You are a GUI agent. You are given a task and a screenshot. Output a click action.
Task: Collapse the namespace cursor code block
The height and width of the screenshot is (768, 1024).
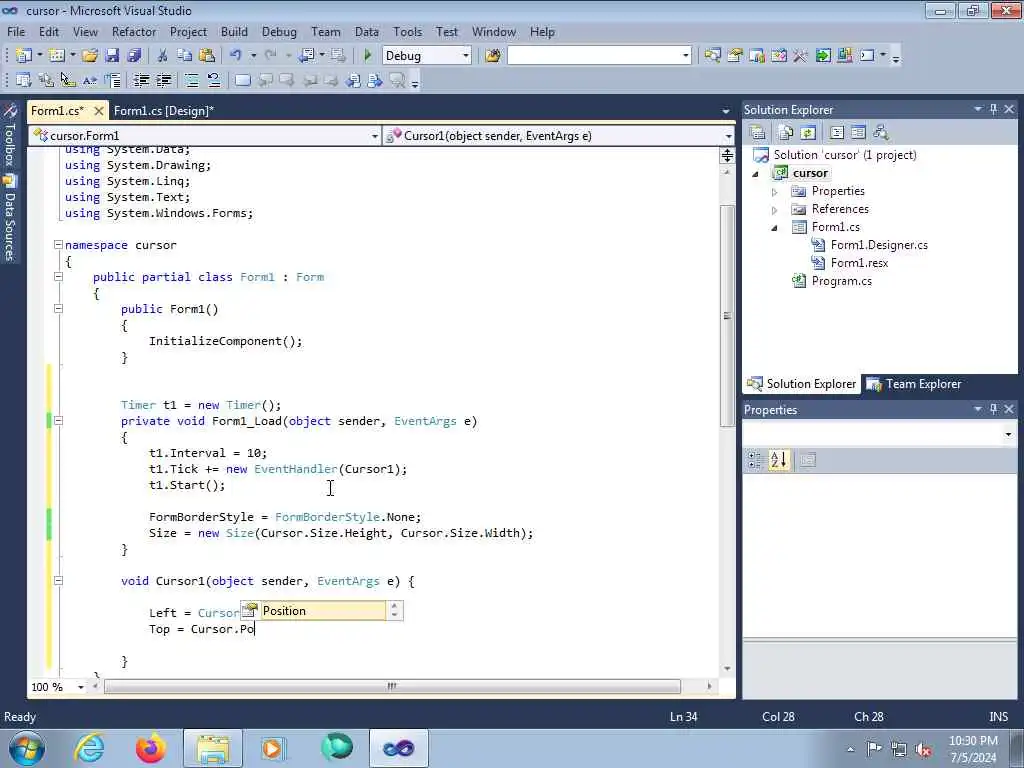(58, 245)
